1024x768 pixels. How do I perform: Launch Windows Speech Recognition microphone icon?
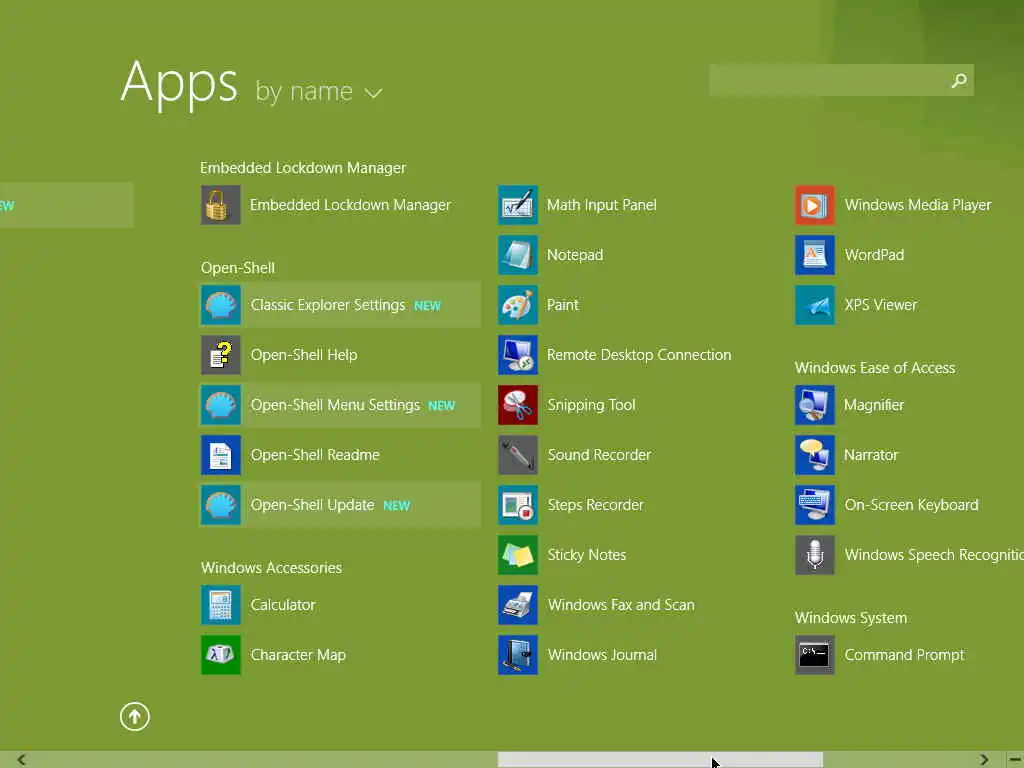click(x=815, y=555)
